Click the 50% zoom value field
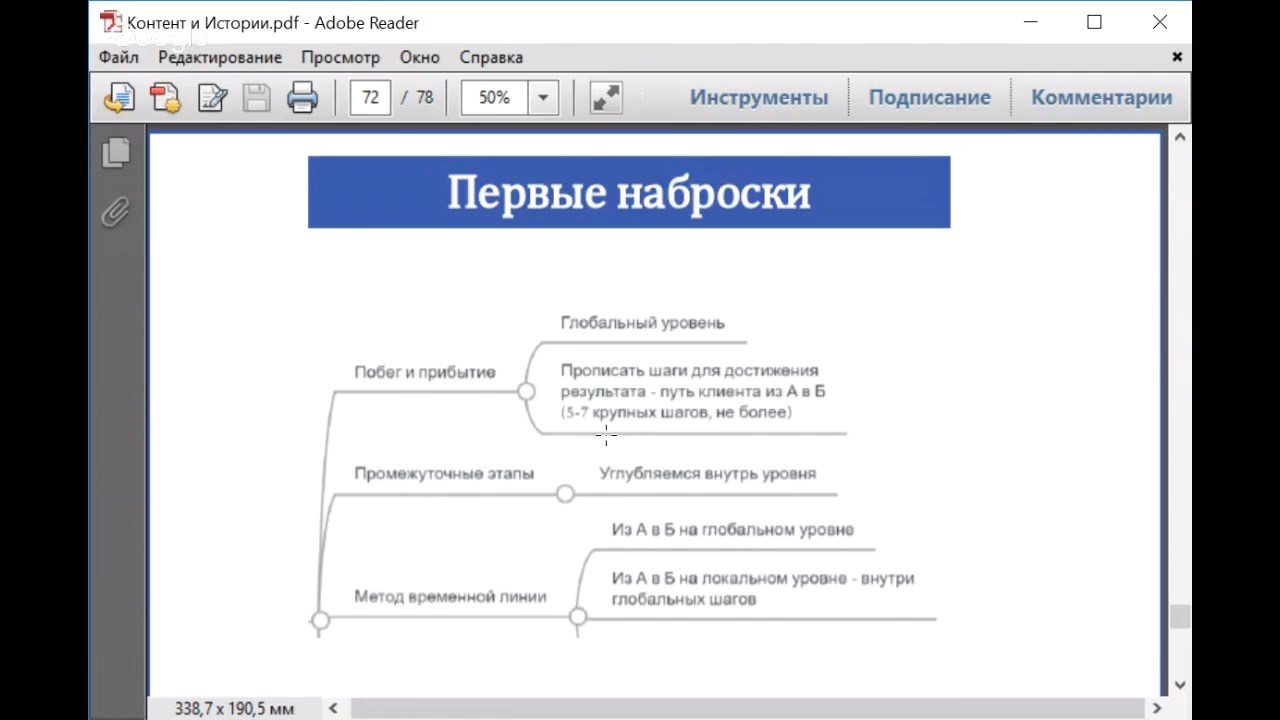This screenshot has height=720, width=1280. tap(494, 97)
